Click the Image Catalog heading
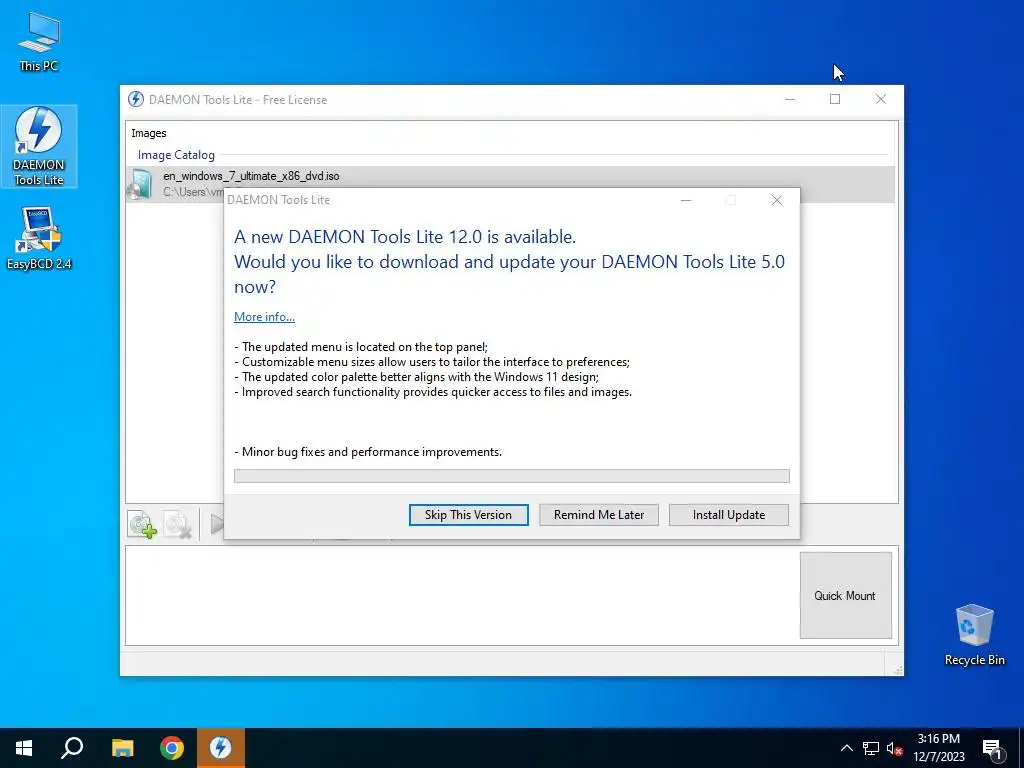Screen dimensions: 1024x768 pyautogui.click(x=176, y=155)
